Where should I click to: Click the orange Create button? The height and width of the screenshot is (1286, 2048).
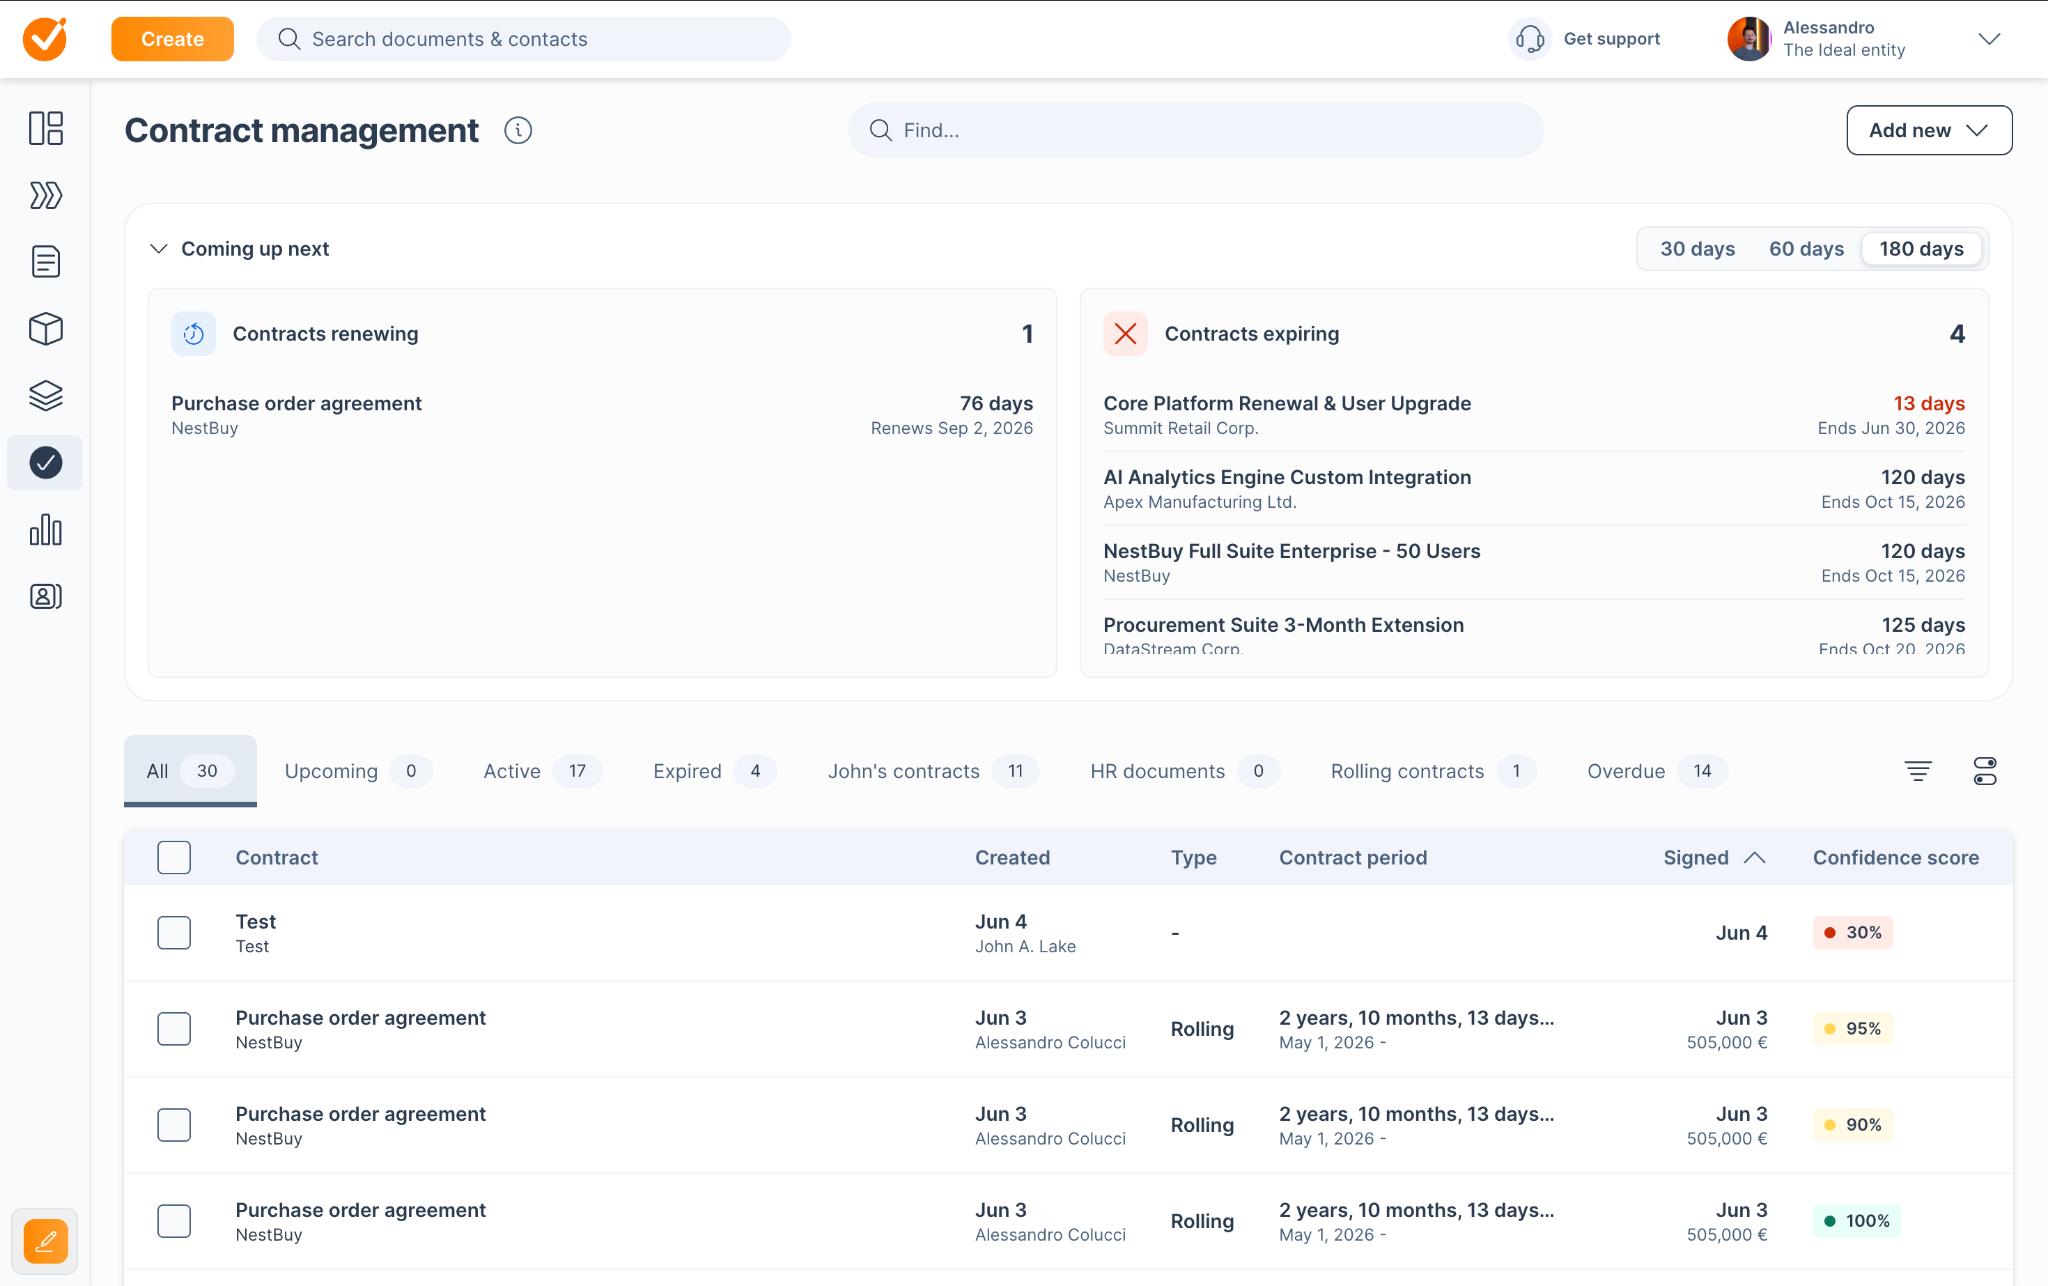click(x=172, y=39)
